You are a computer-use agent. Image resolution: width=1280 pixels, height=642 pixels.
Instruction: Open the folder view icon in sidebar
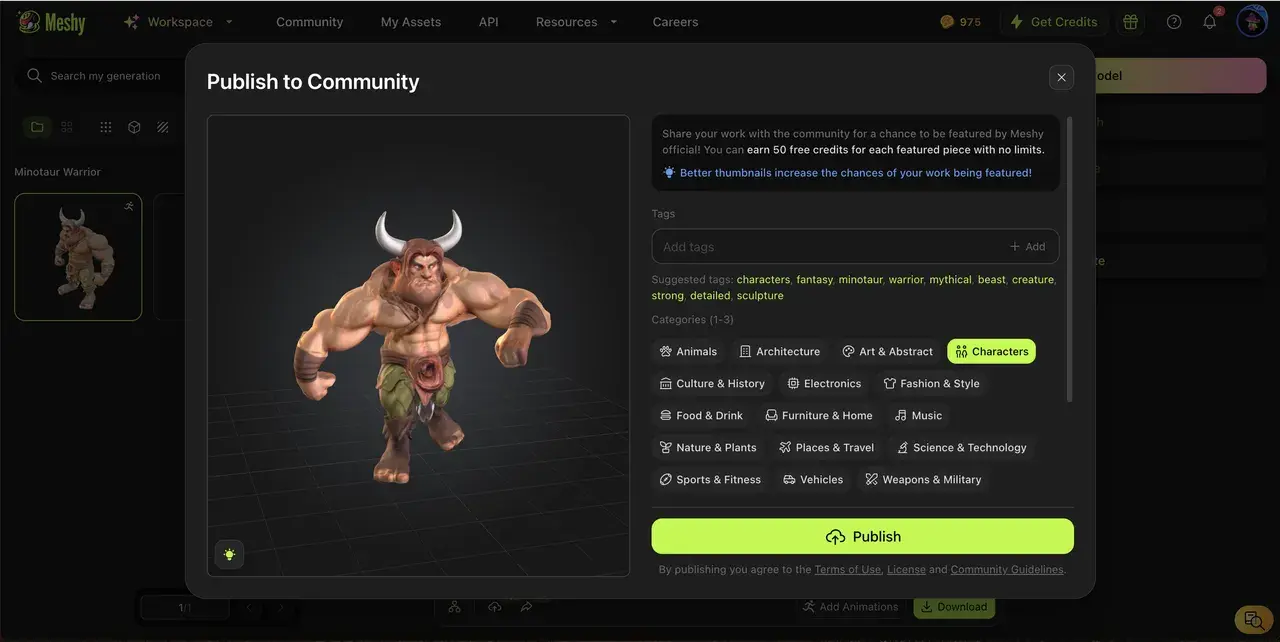point(37,127)
